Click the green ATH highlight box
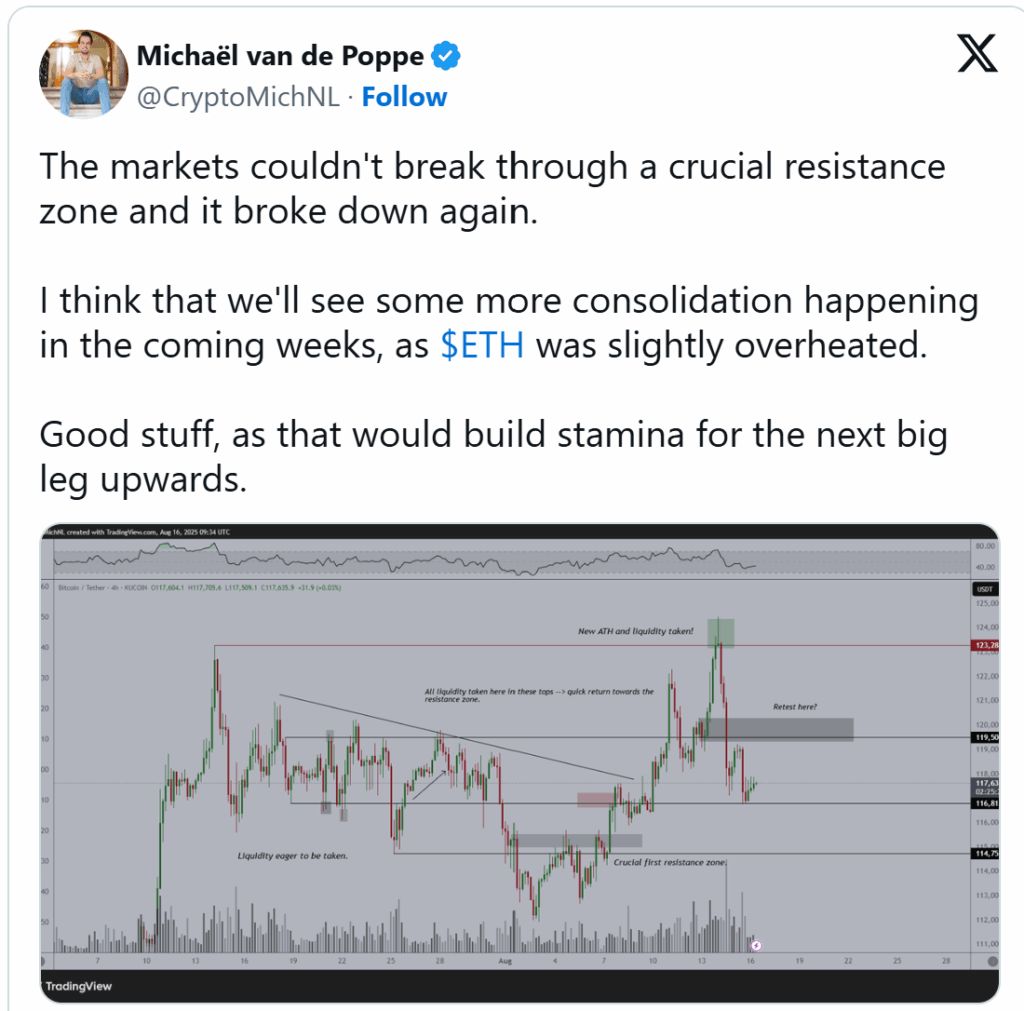Screen dimensions: 1024x1011 tap(721, 633)
